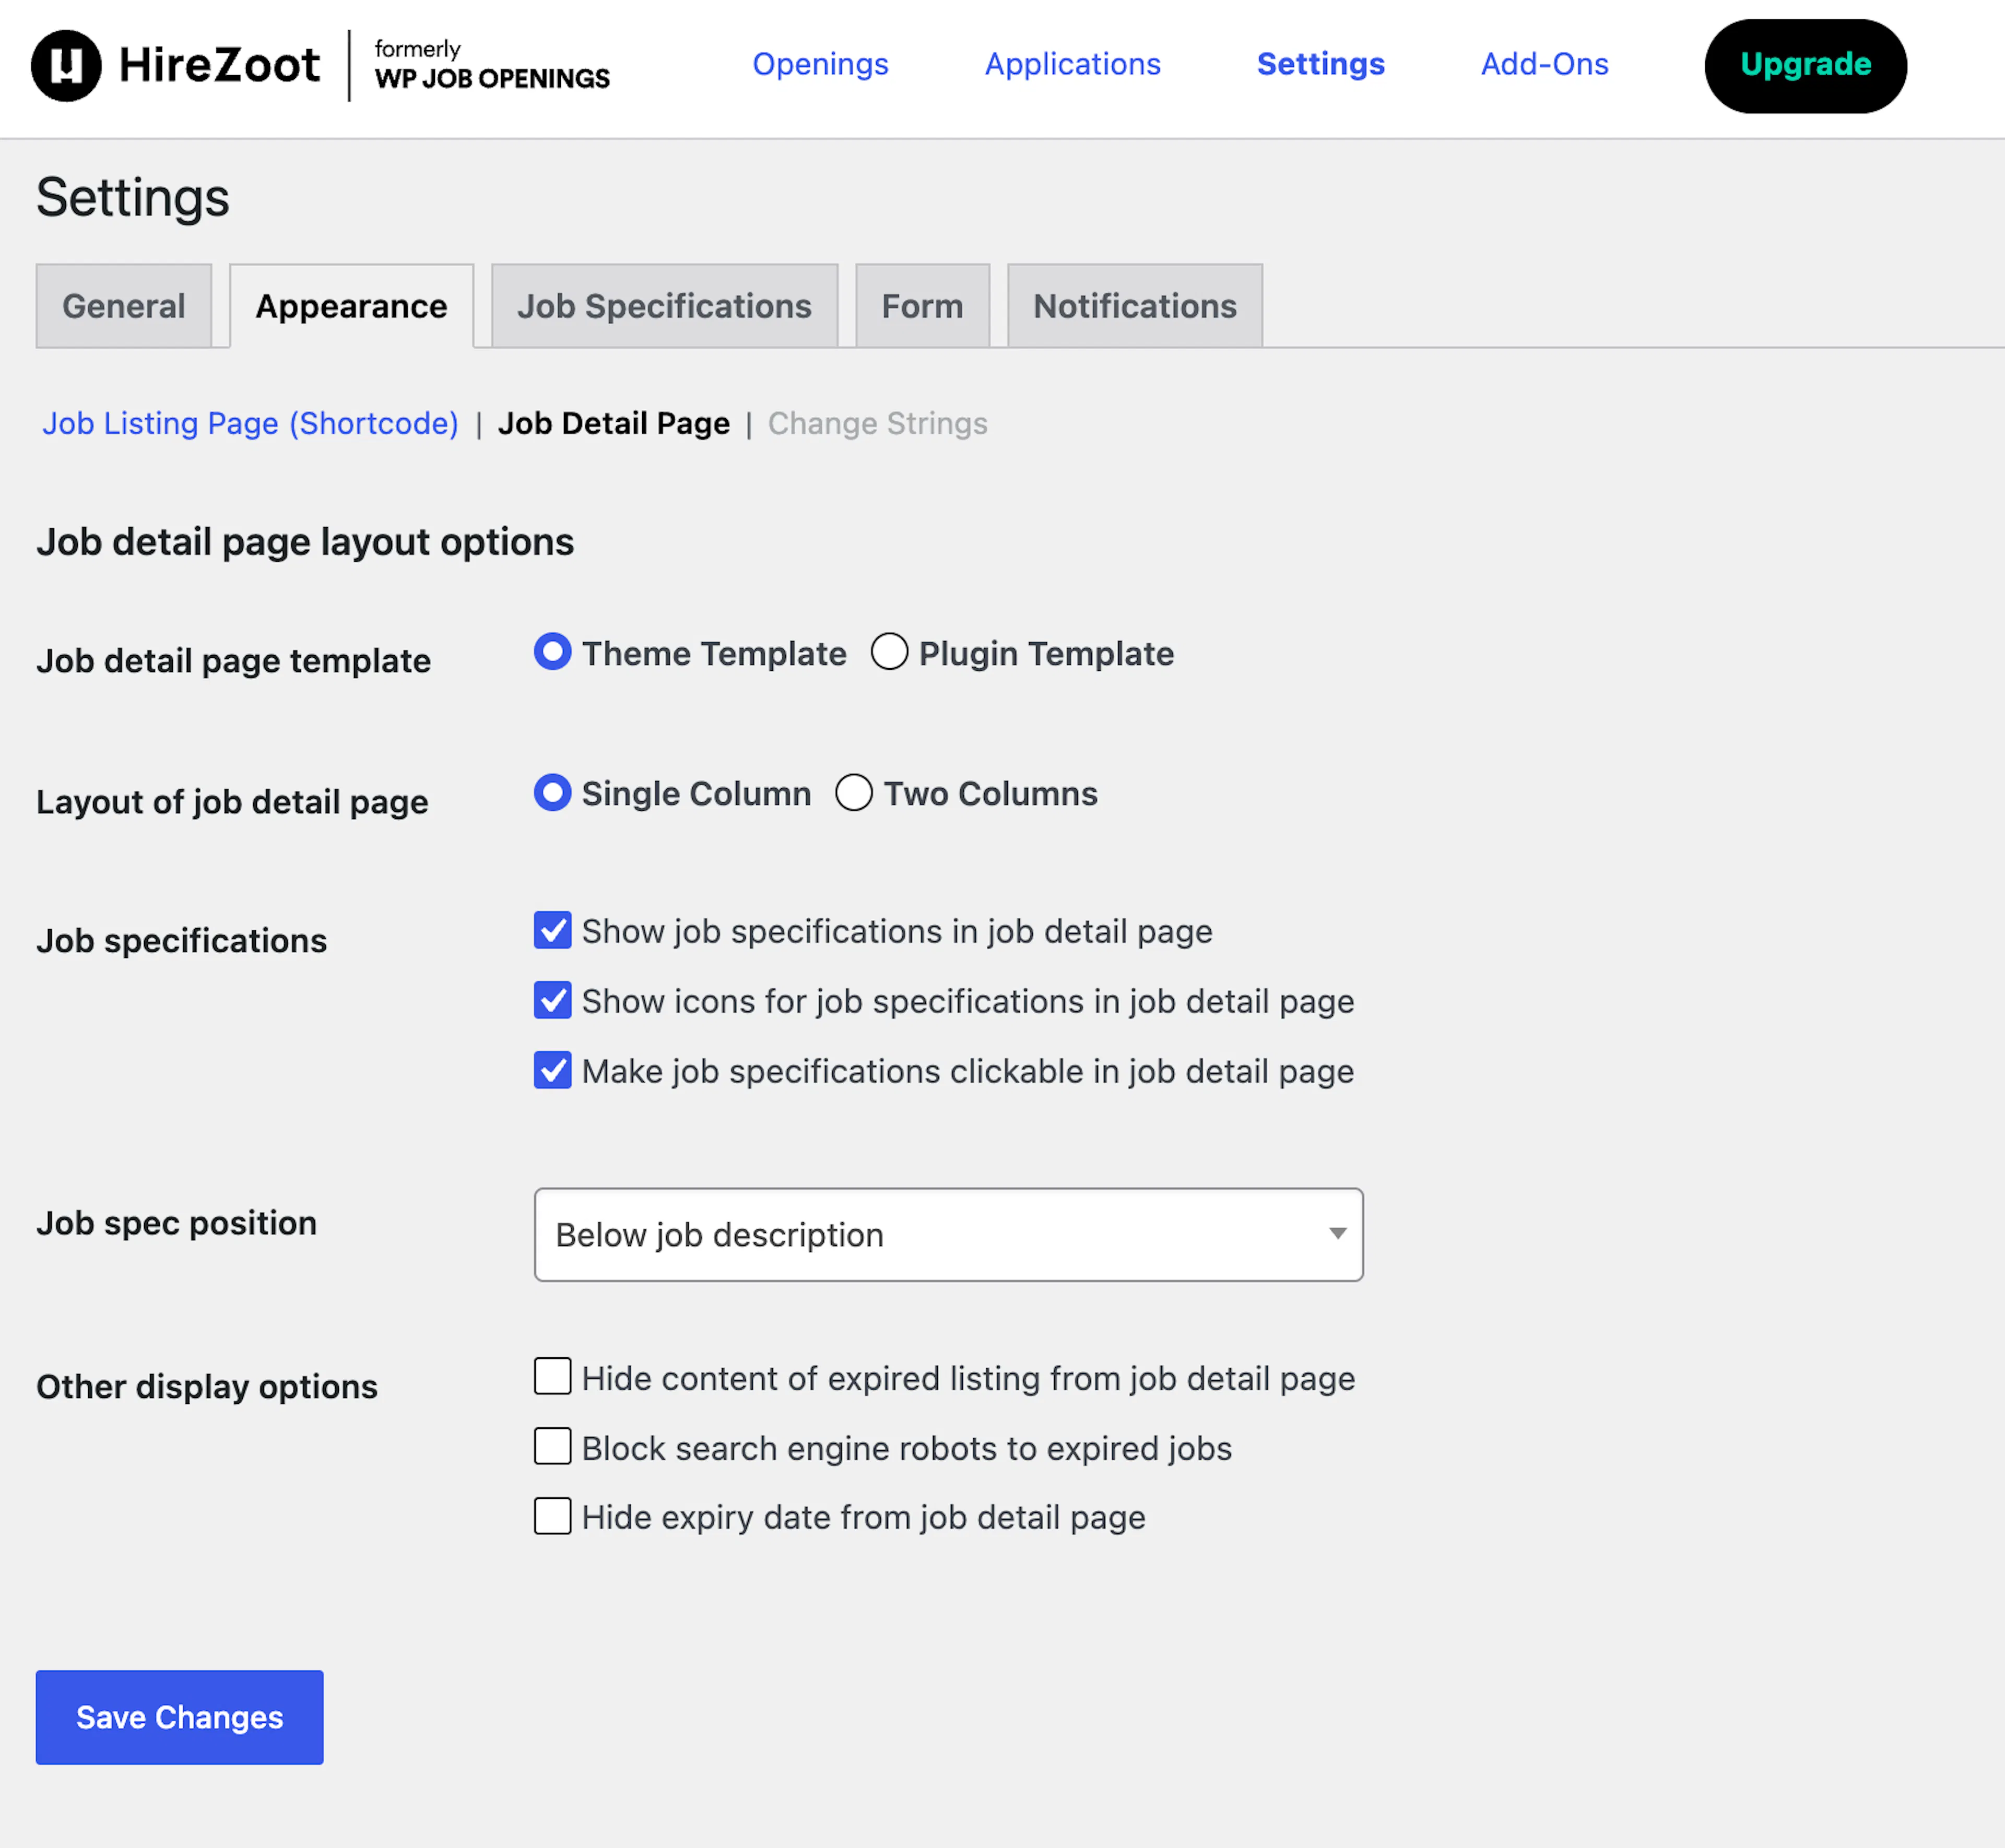Open the Job spec position dropdown
2005x1848 pixels.
click(948, 1234)
